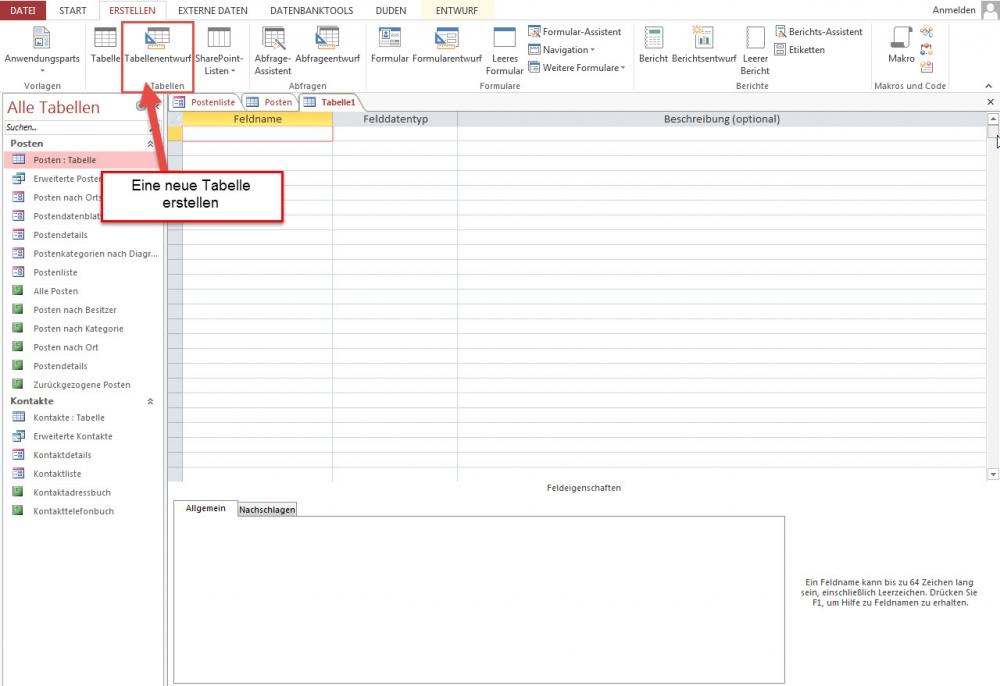Viewport: 1000px width, 686px height.
Task: Select Posten : Tabelle in navigation
Action: [x=83, y=159]
